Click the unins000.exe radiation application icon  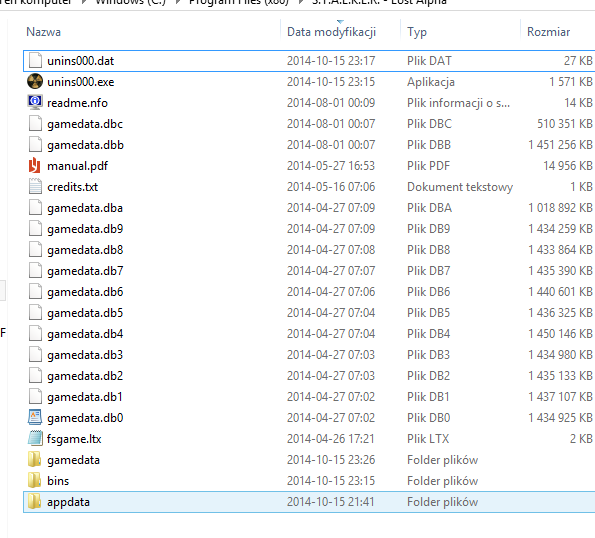click(x=35, y=81)
